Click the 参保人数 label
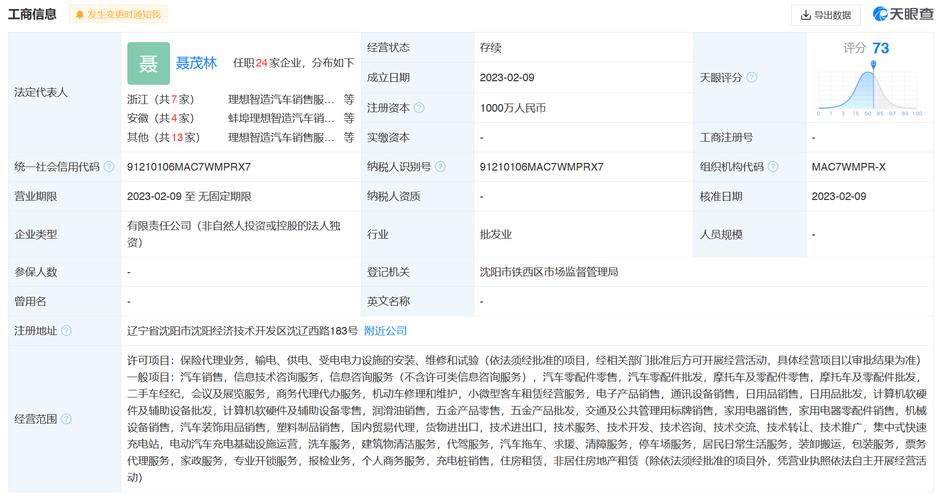Image resolution: width=940 pixels, height=500 pixels. pos(35,272)
